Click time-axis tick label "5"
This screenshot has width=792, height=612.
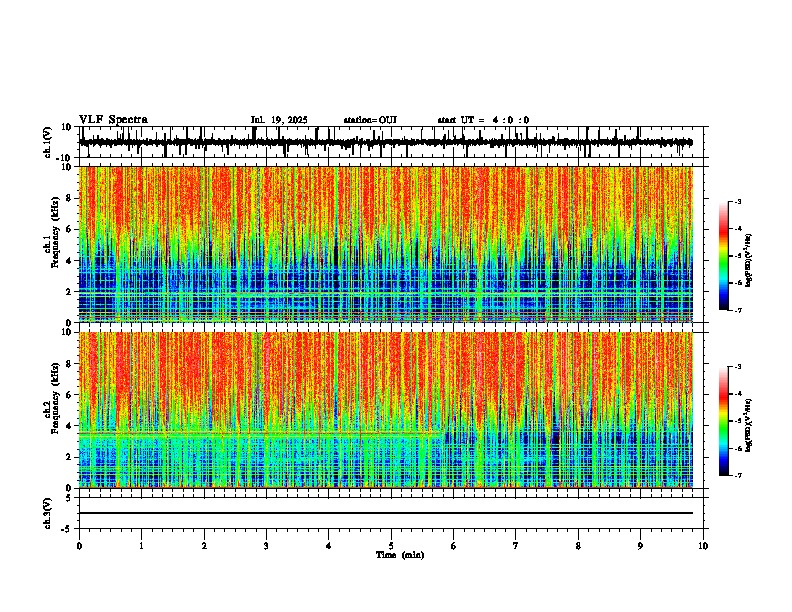point(391,546)
